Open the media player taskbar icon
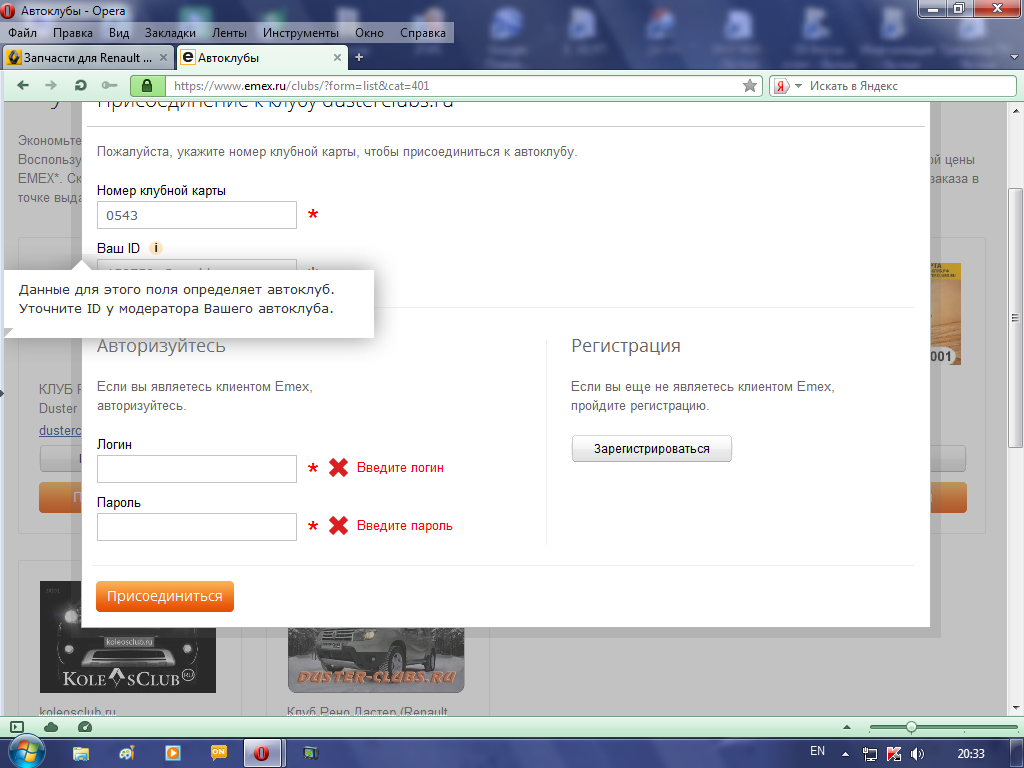 click(x=173, y=753)
